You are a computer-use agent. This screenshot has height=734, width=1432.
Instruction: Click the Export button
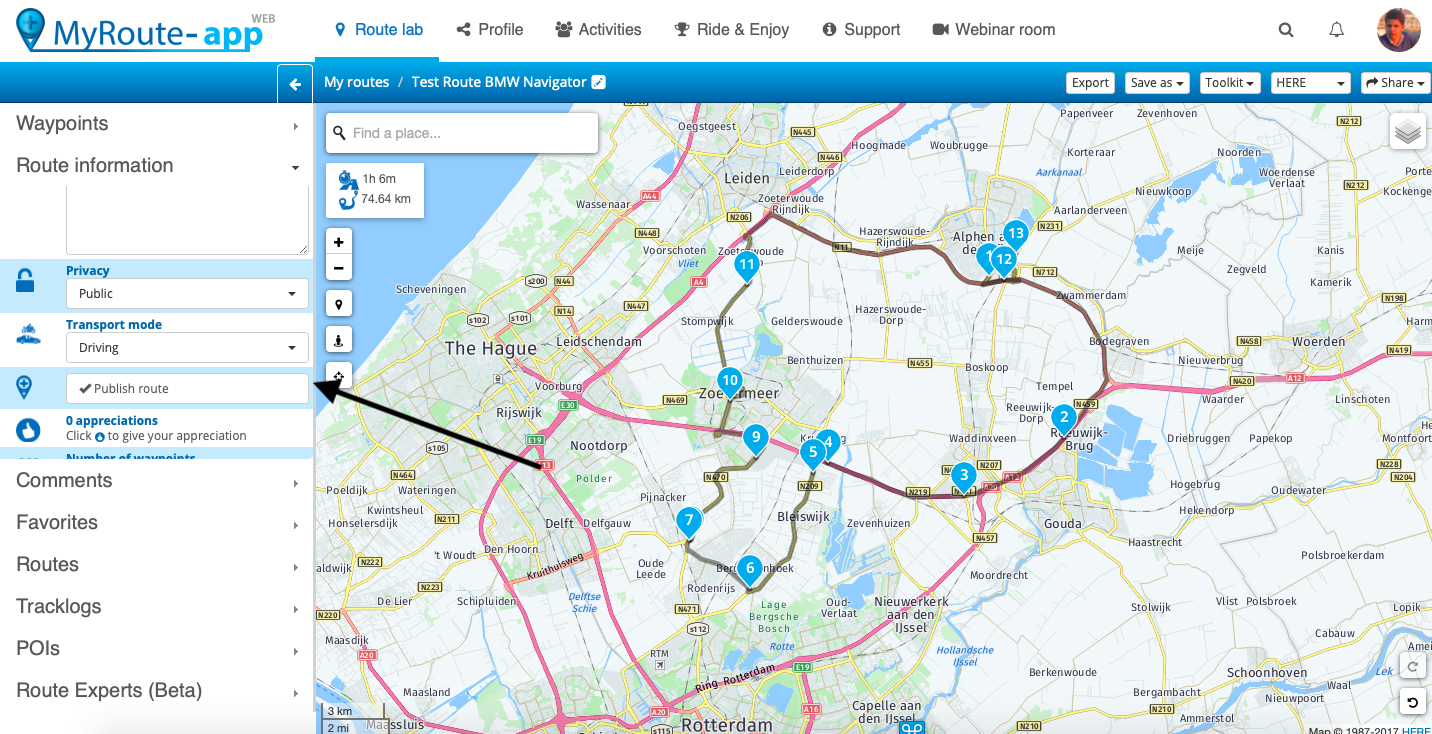pyautogui.click(x=1090, y=83)
